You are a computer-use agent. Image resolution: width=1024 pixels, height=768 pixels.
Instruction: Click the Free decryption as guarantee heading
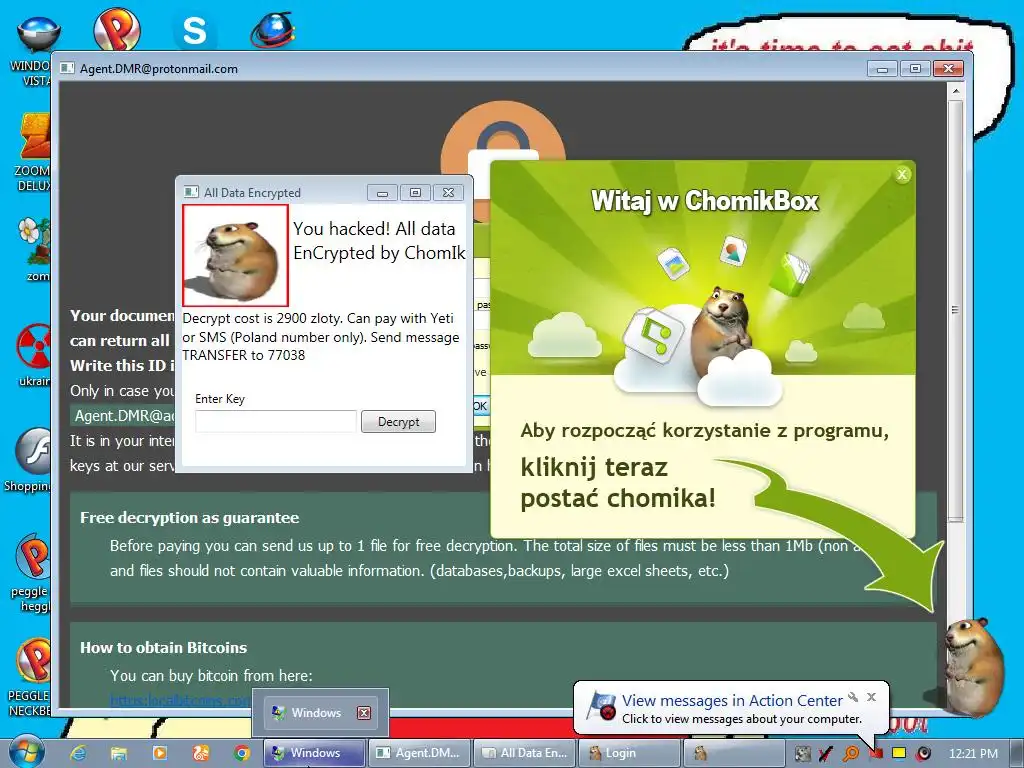pos(189,518)
